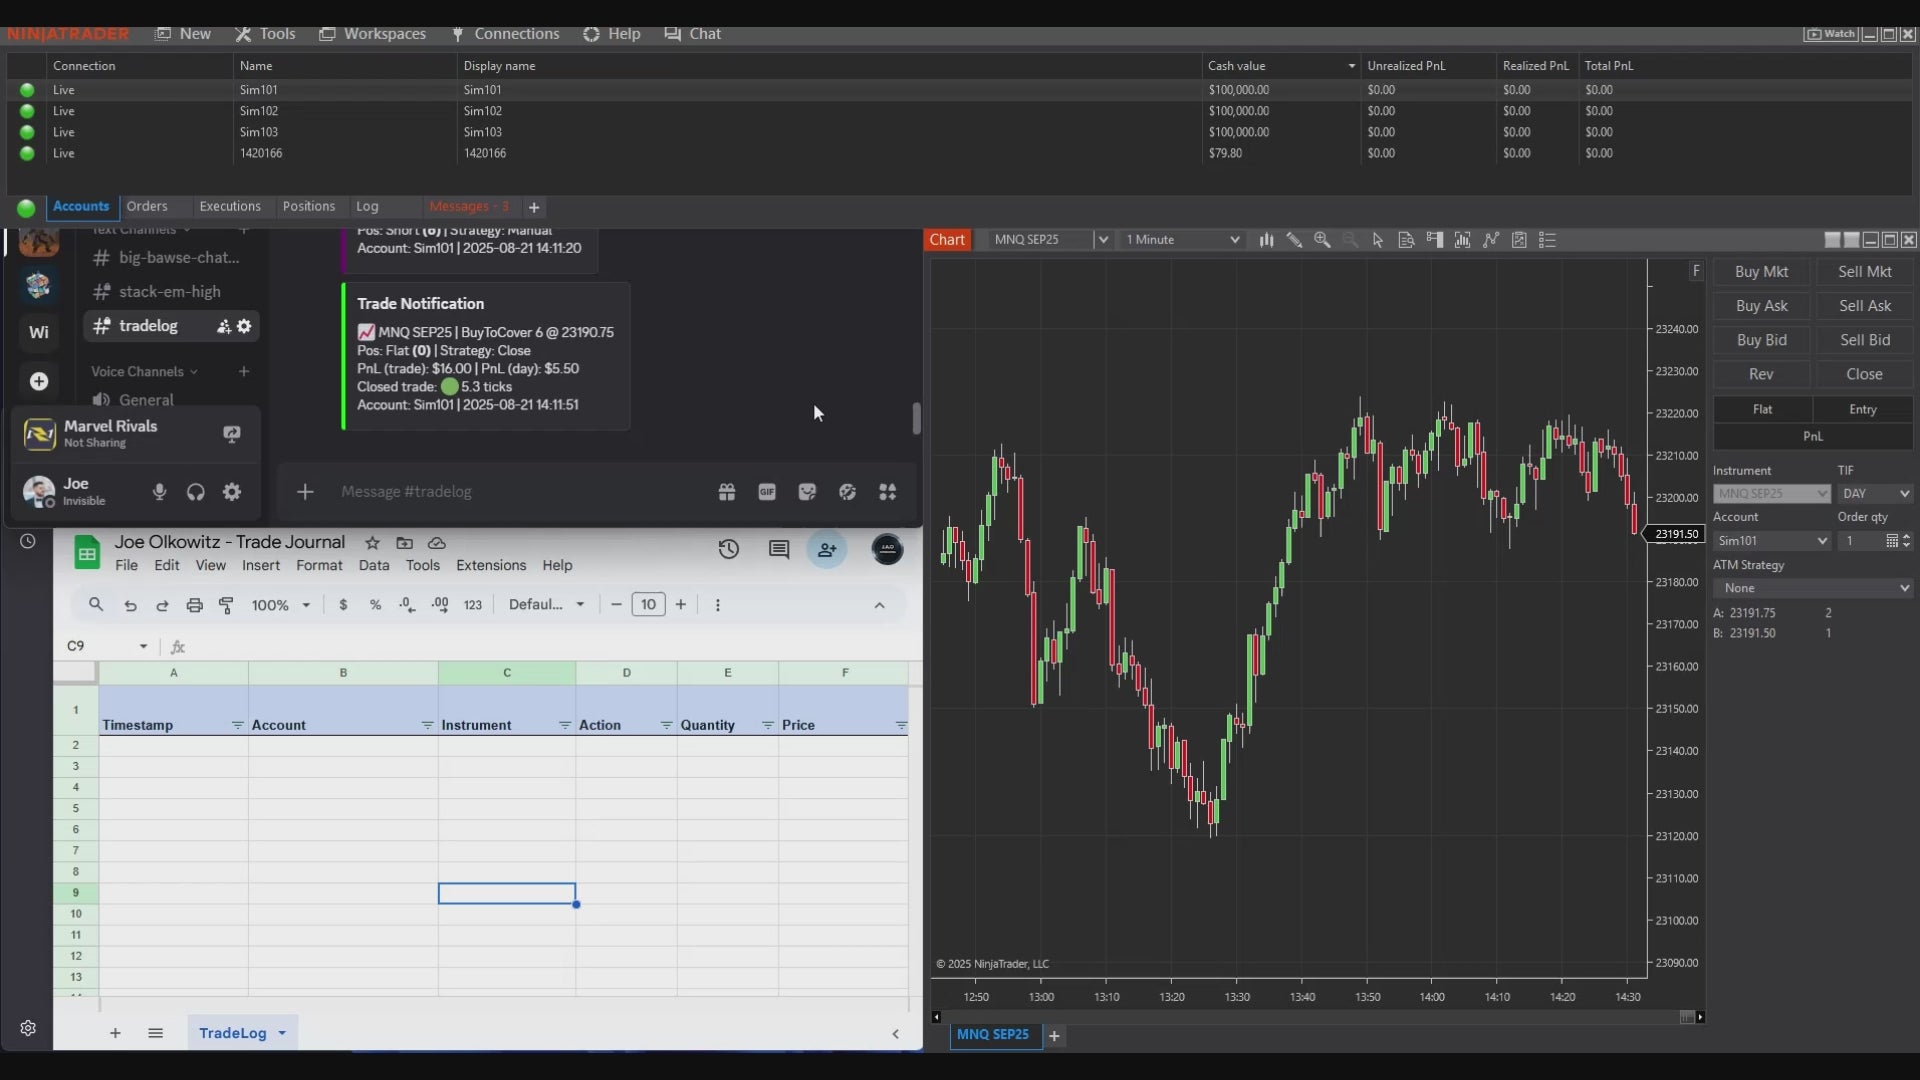Image resolution: width=1920 pixels, height=1080 pixels.
Task: Switch to the Orders tab
Action: click(x=147, y=206)
